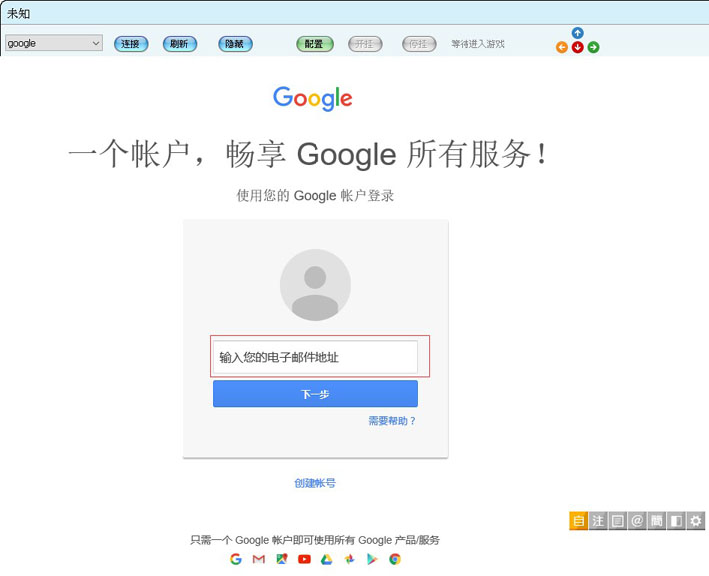Click the Gmail icon at page bottom
The width and height of the screenshot is (709, 576).
click(x=259, y=559)
